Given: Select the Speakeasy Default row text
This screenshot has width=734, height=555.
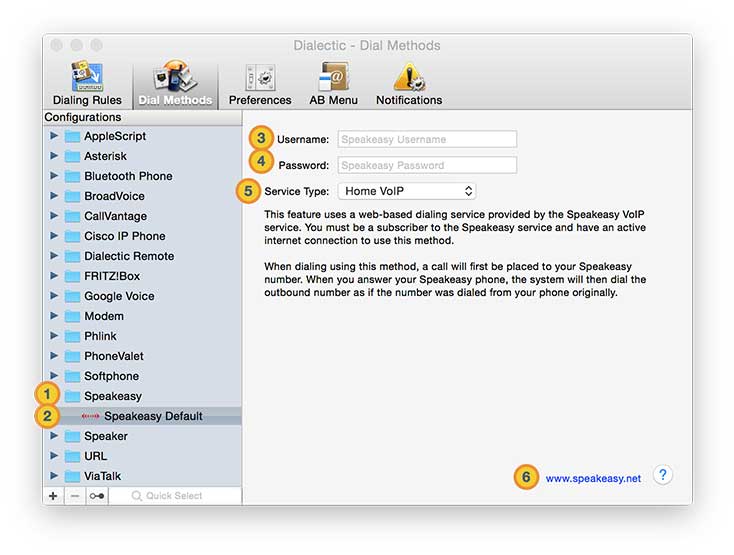Looking at the screenshot, I should click(x=153, y=416).
